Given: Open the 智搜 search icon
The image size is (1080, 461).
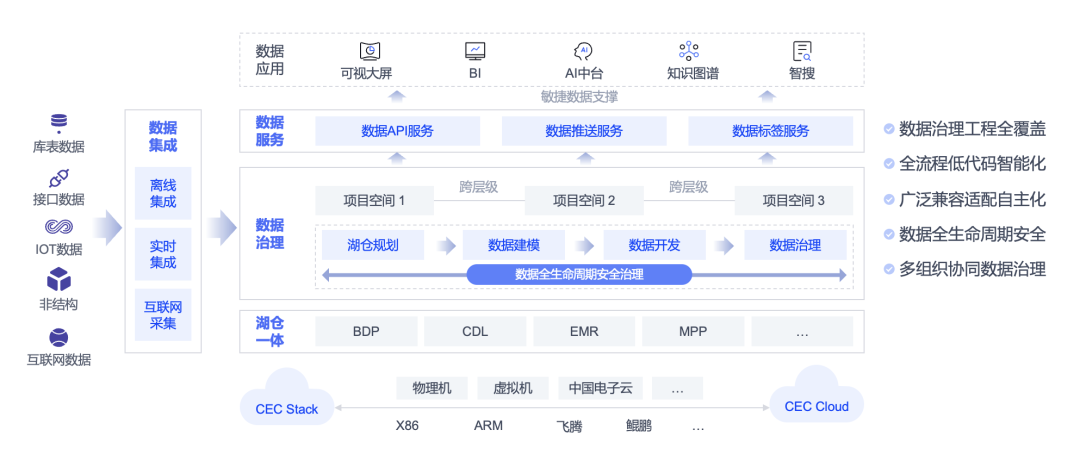Looking at the screenshot, I should (x=802, y=51).
